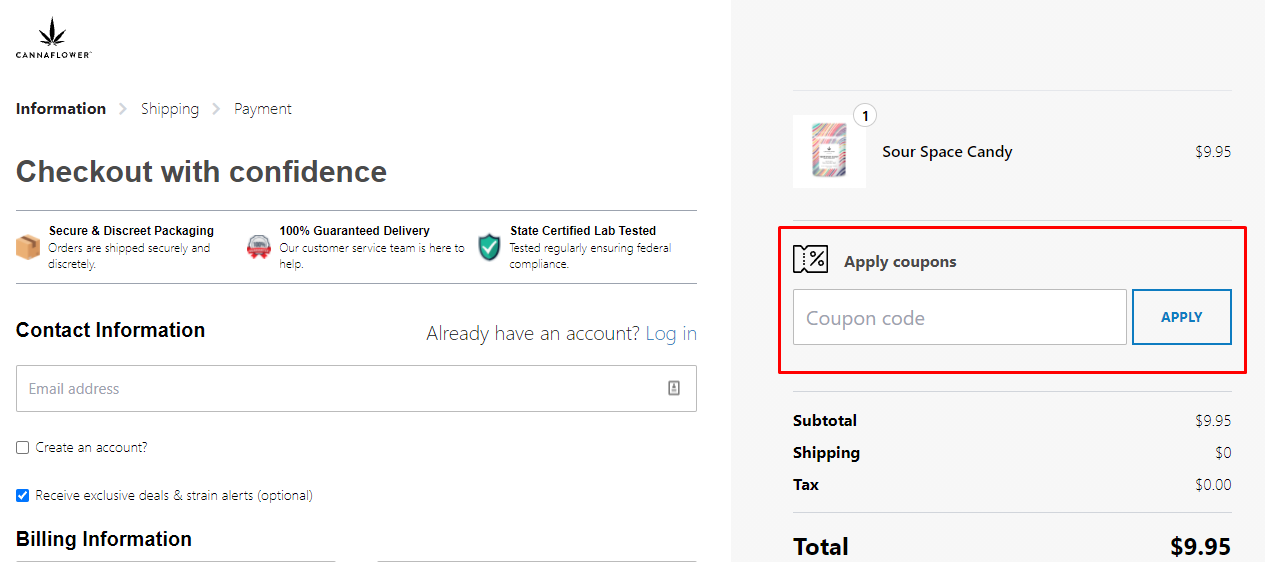This screenshot has width=1265, height=562.
Task: Check the Create an account checkbox
Action: click(x=23, y=448)
